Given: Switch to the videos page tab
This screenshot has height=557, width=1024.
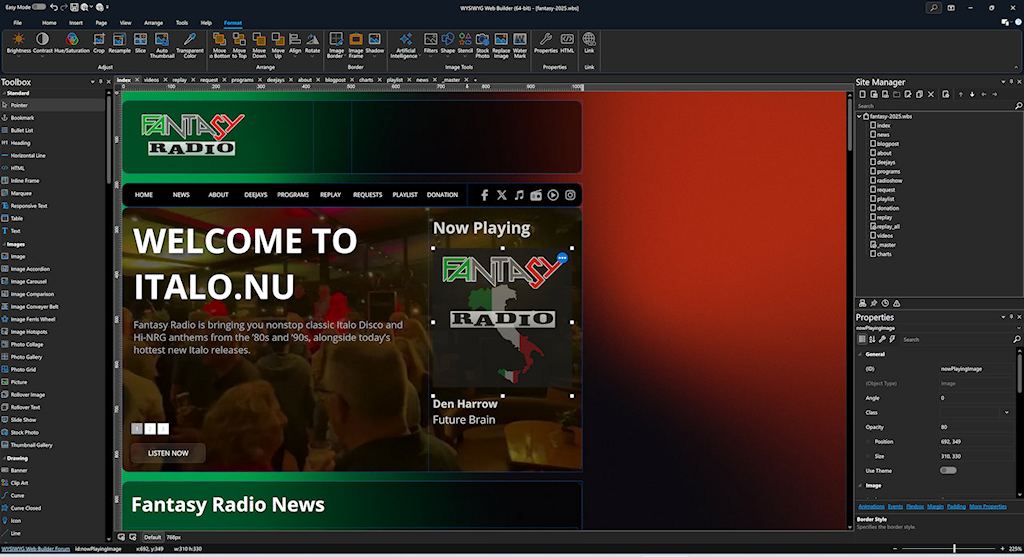Looking at the screenshot, I should coord(152,80).
